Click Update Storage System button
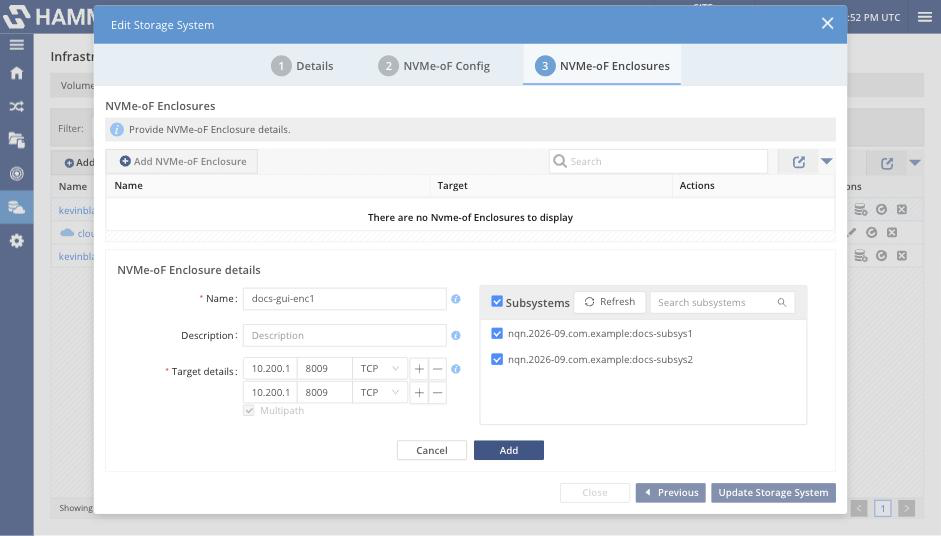Image resolution: width=941 pixels, height=536 pixels. 774,493
